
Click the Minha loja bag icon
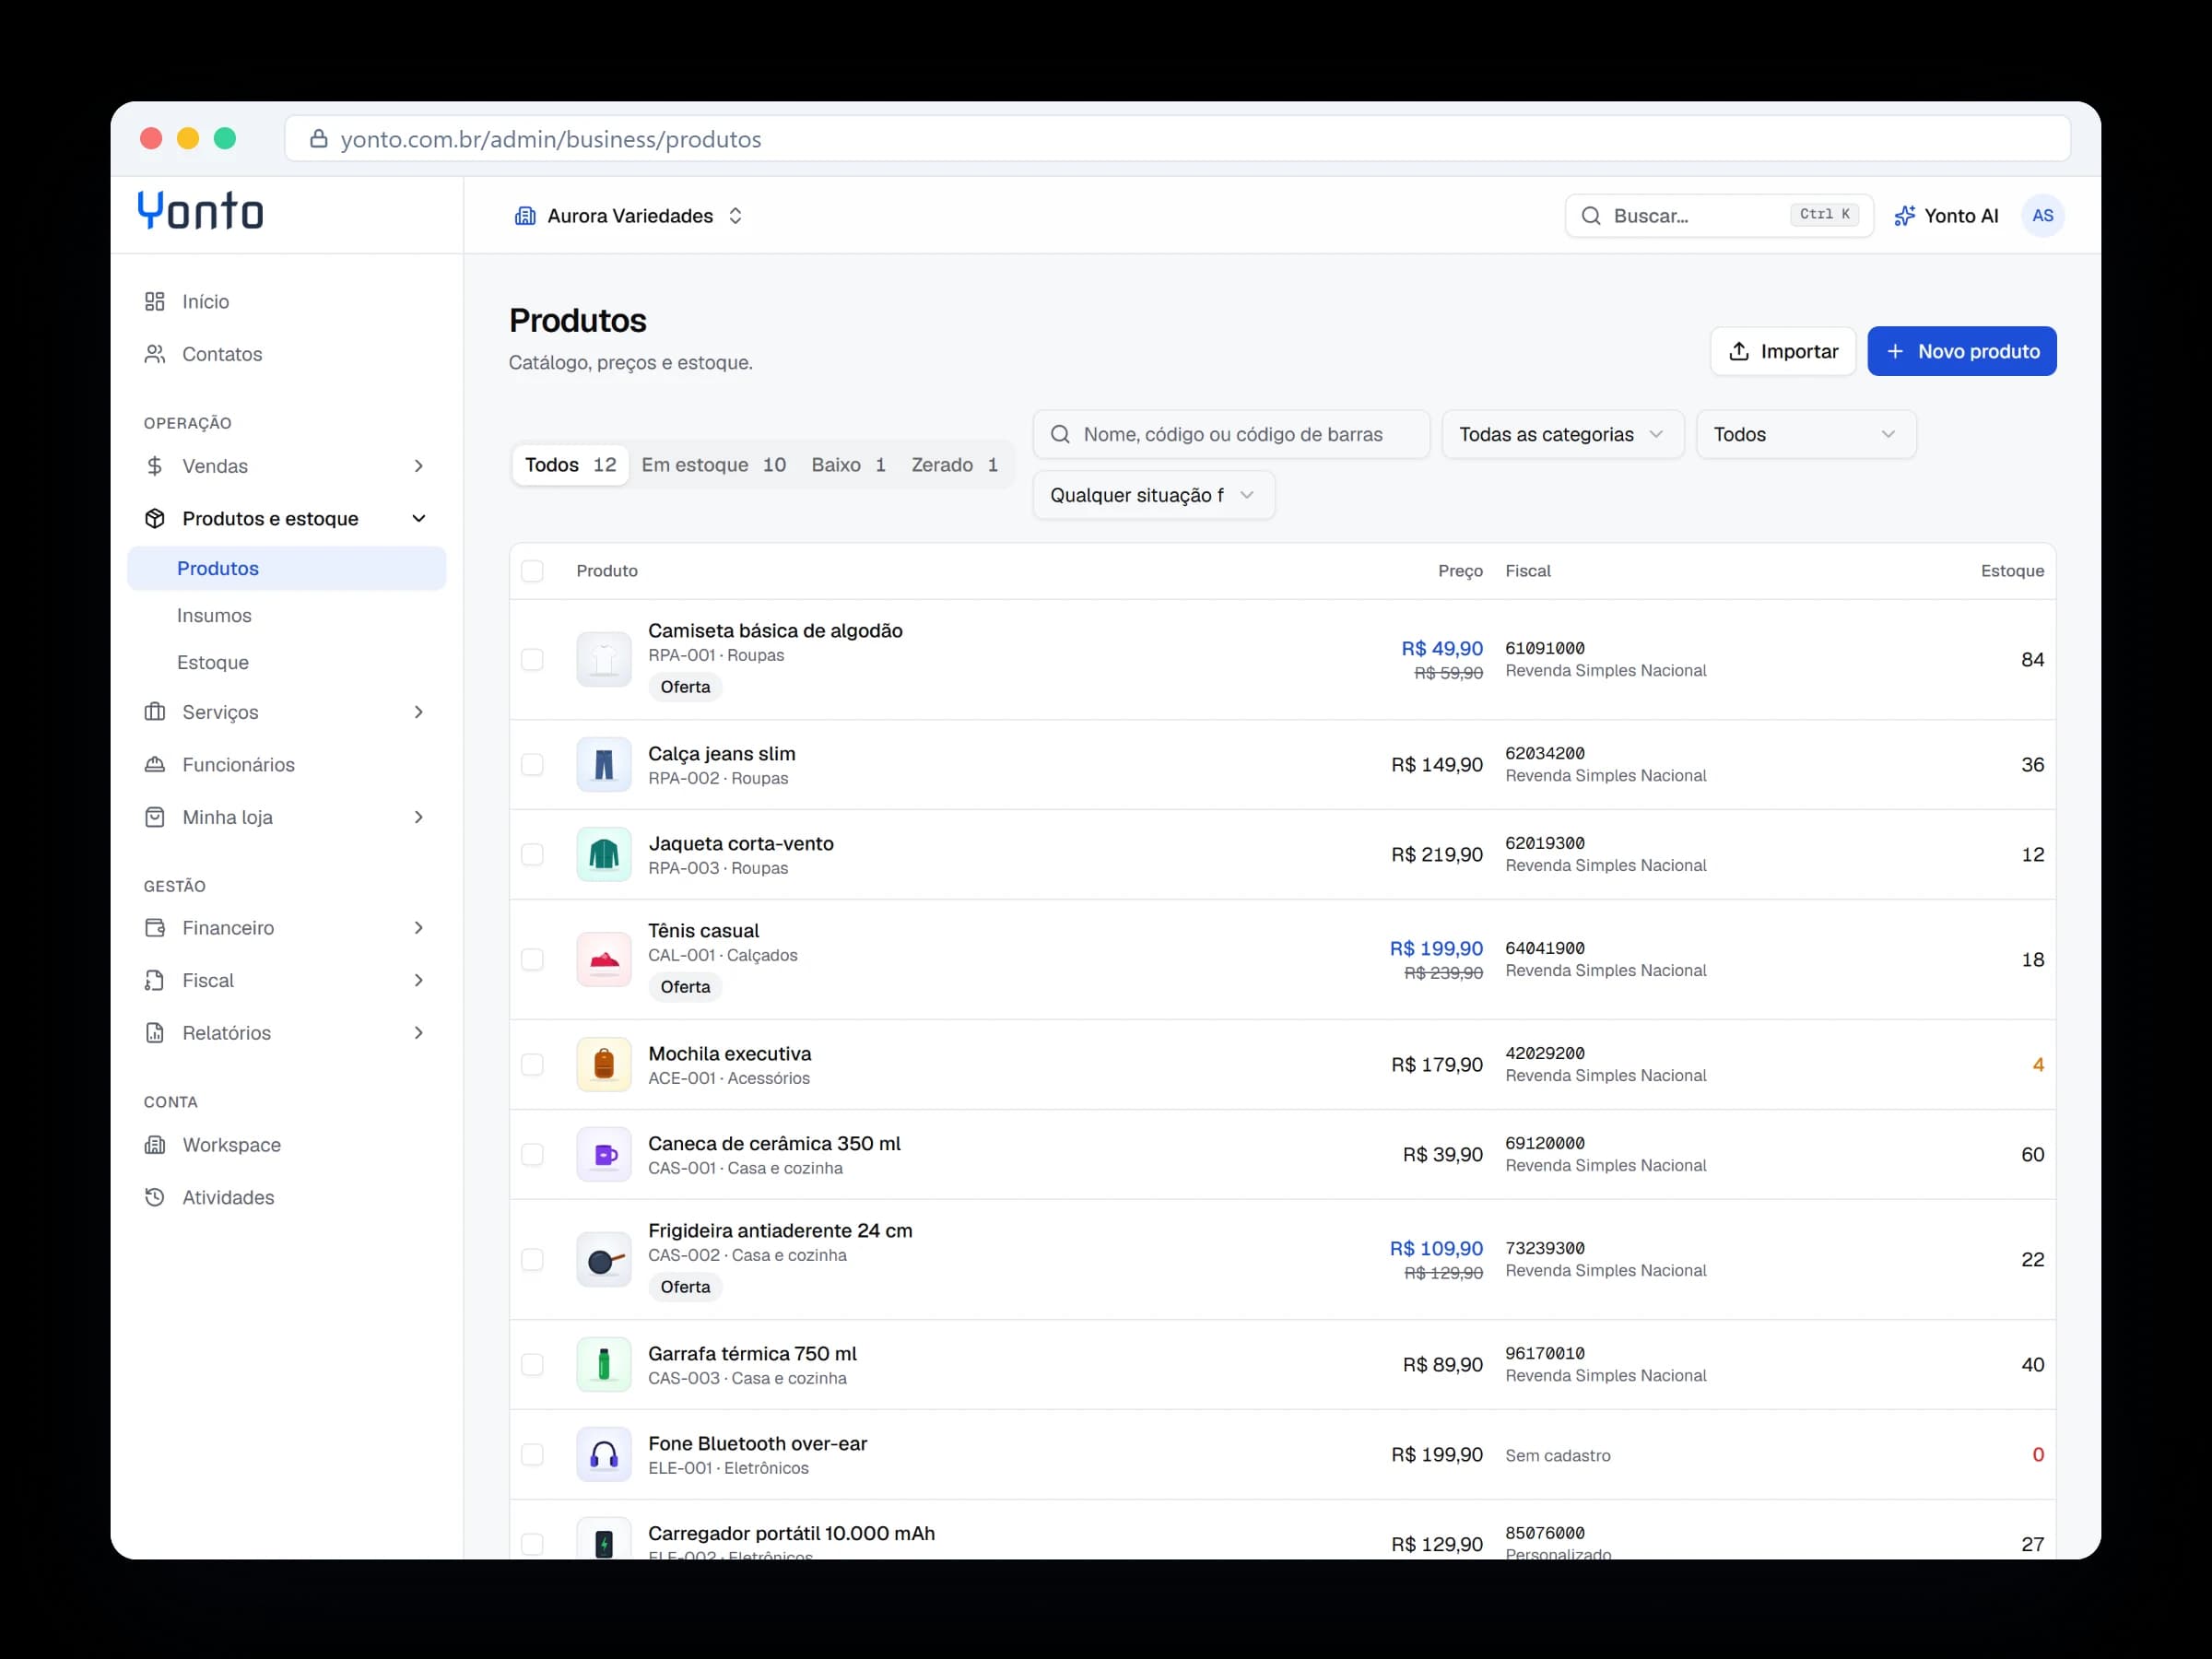[x=154, y=817]
